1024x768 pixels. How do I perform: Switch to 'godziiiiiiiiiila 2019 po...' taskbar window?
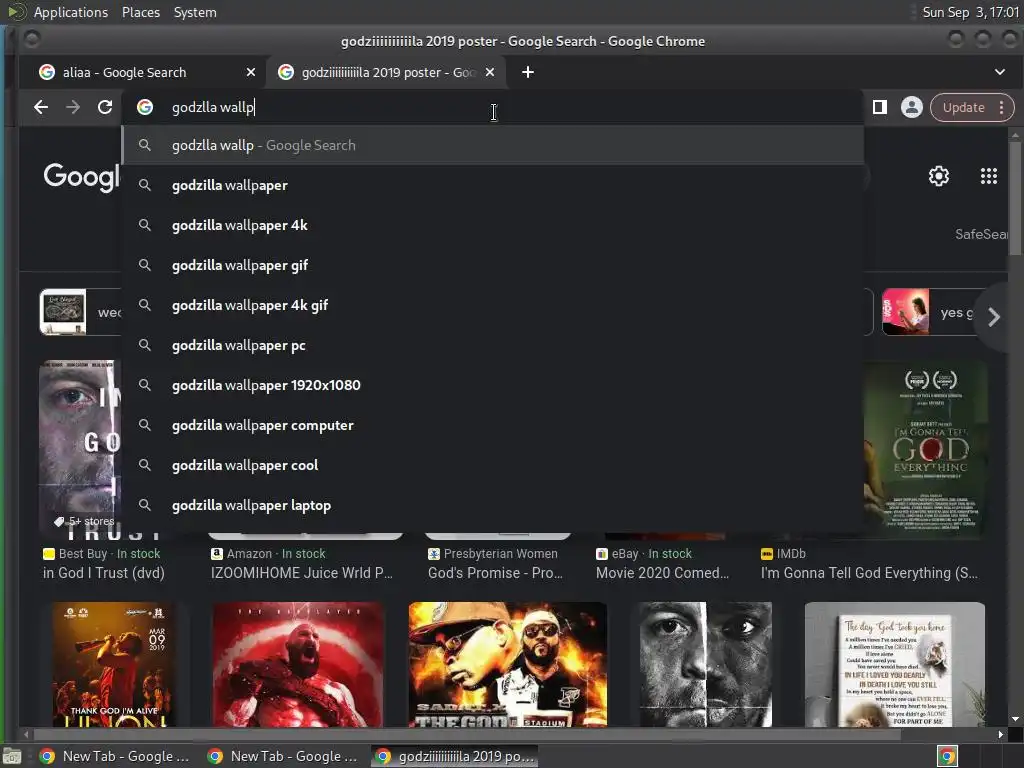pyautogui.click(x=455, y=756)
